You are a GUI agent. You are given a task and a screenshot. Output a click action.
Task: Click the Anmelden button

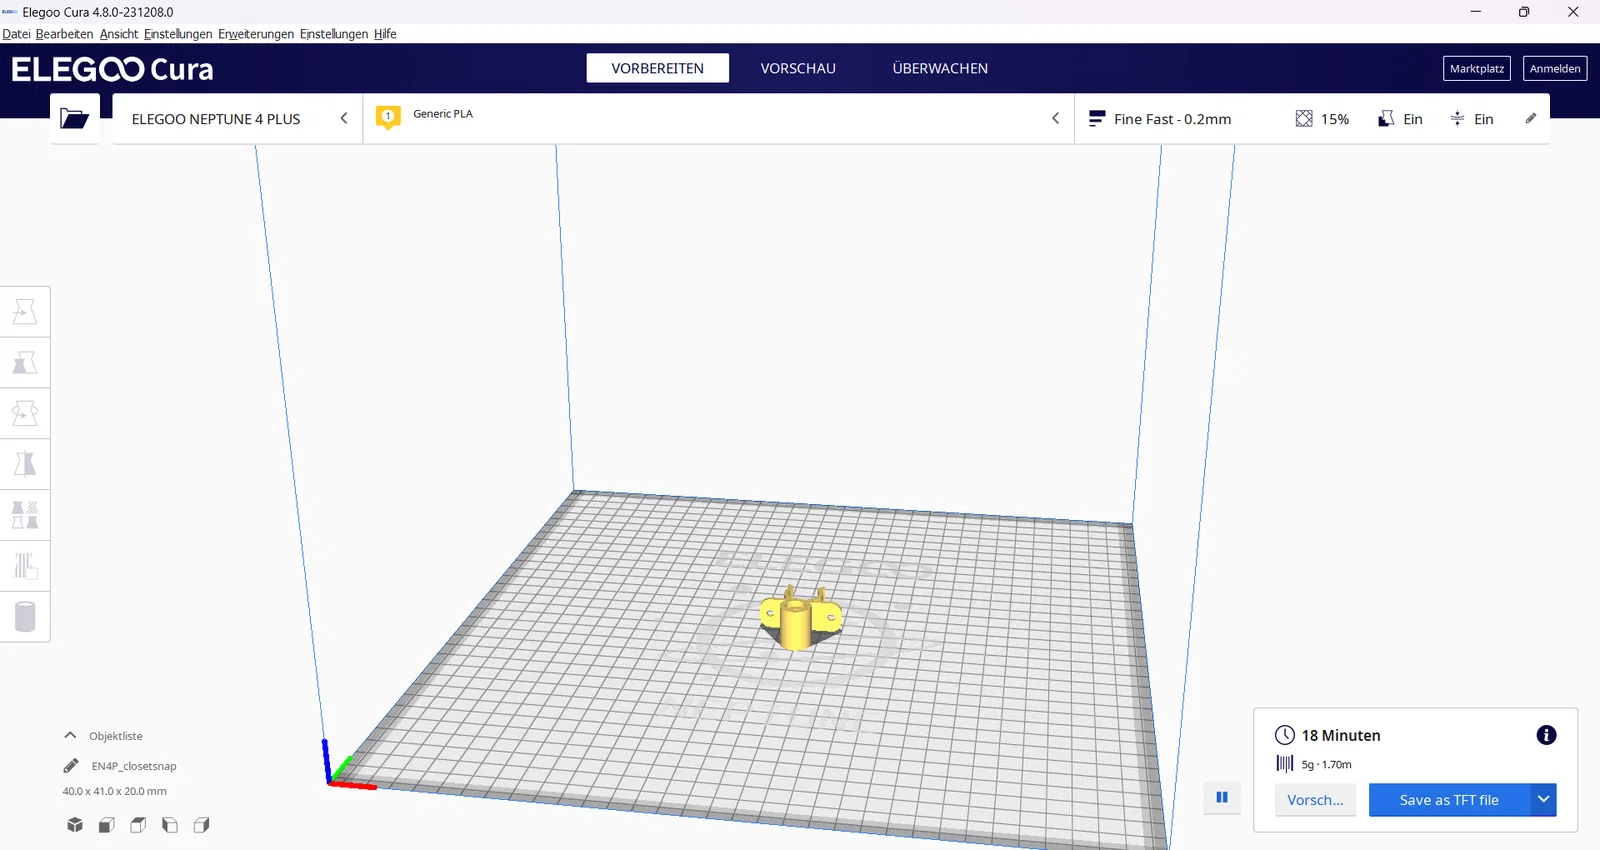[x=1555, y=68]
